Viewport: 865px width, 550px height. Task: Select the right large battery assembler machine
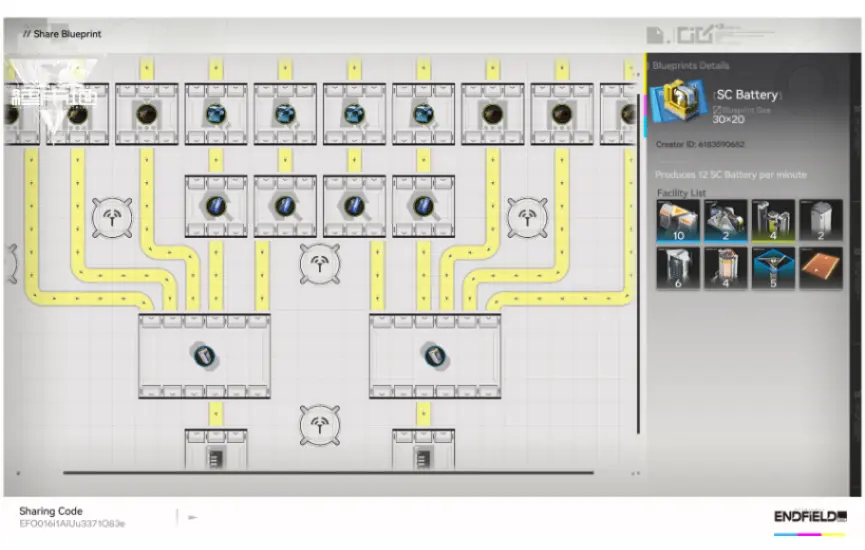point(435,355)
